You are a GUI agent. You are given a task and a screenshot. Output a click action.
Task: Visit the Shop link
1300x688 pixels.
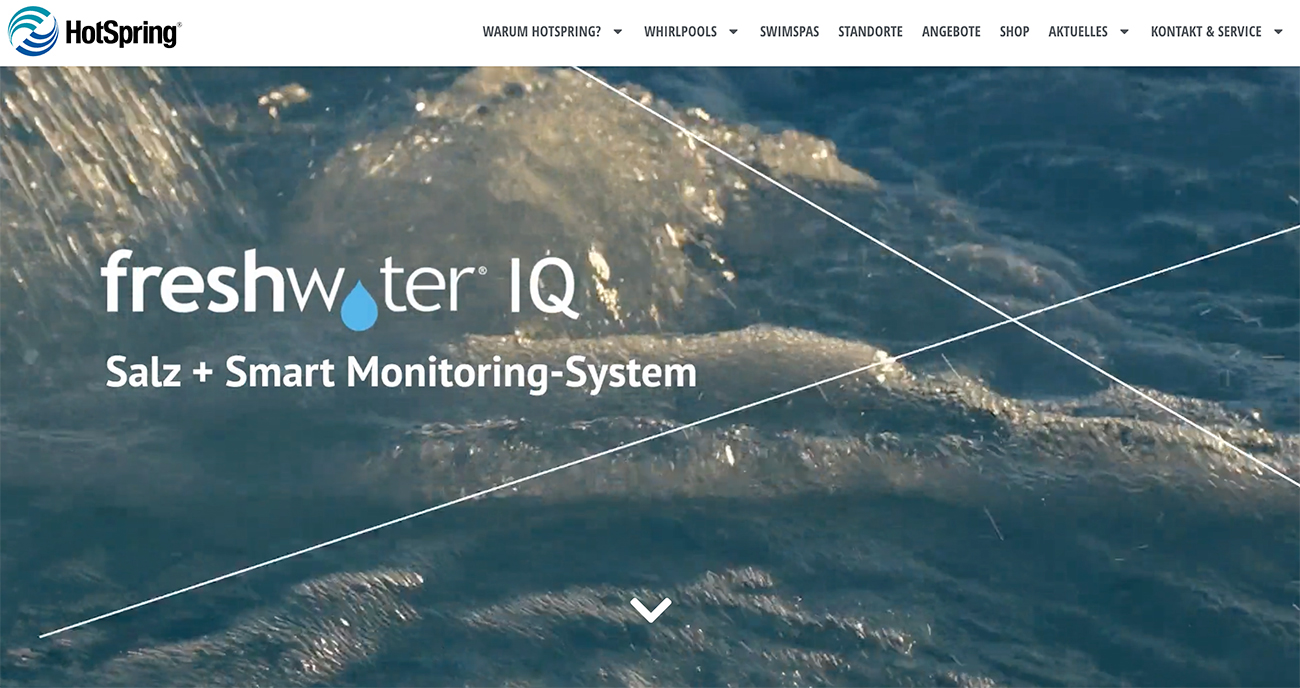click(x=1014, y=32)
